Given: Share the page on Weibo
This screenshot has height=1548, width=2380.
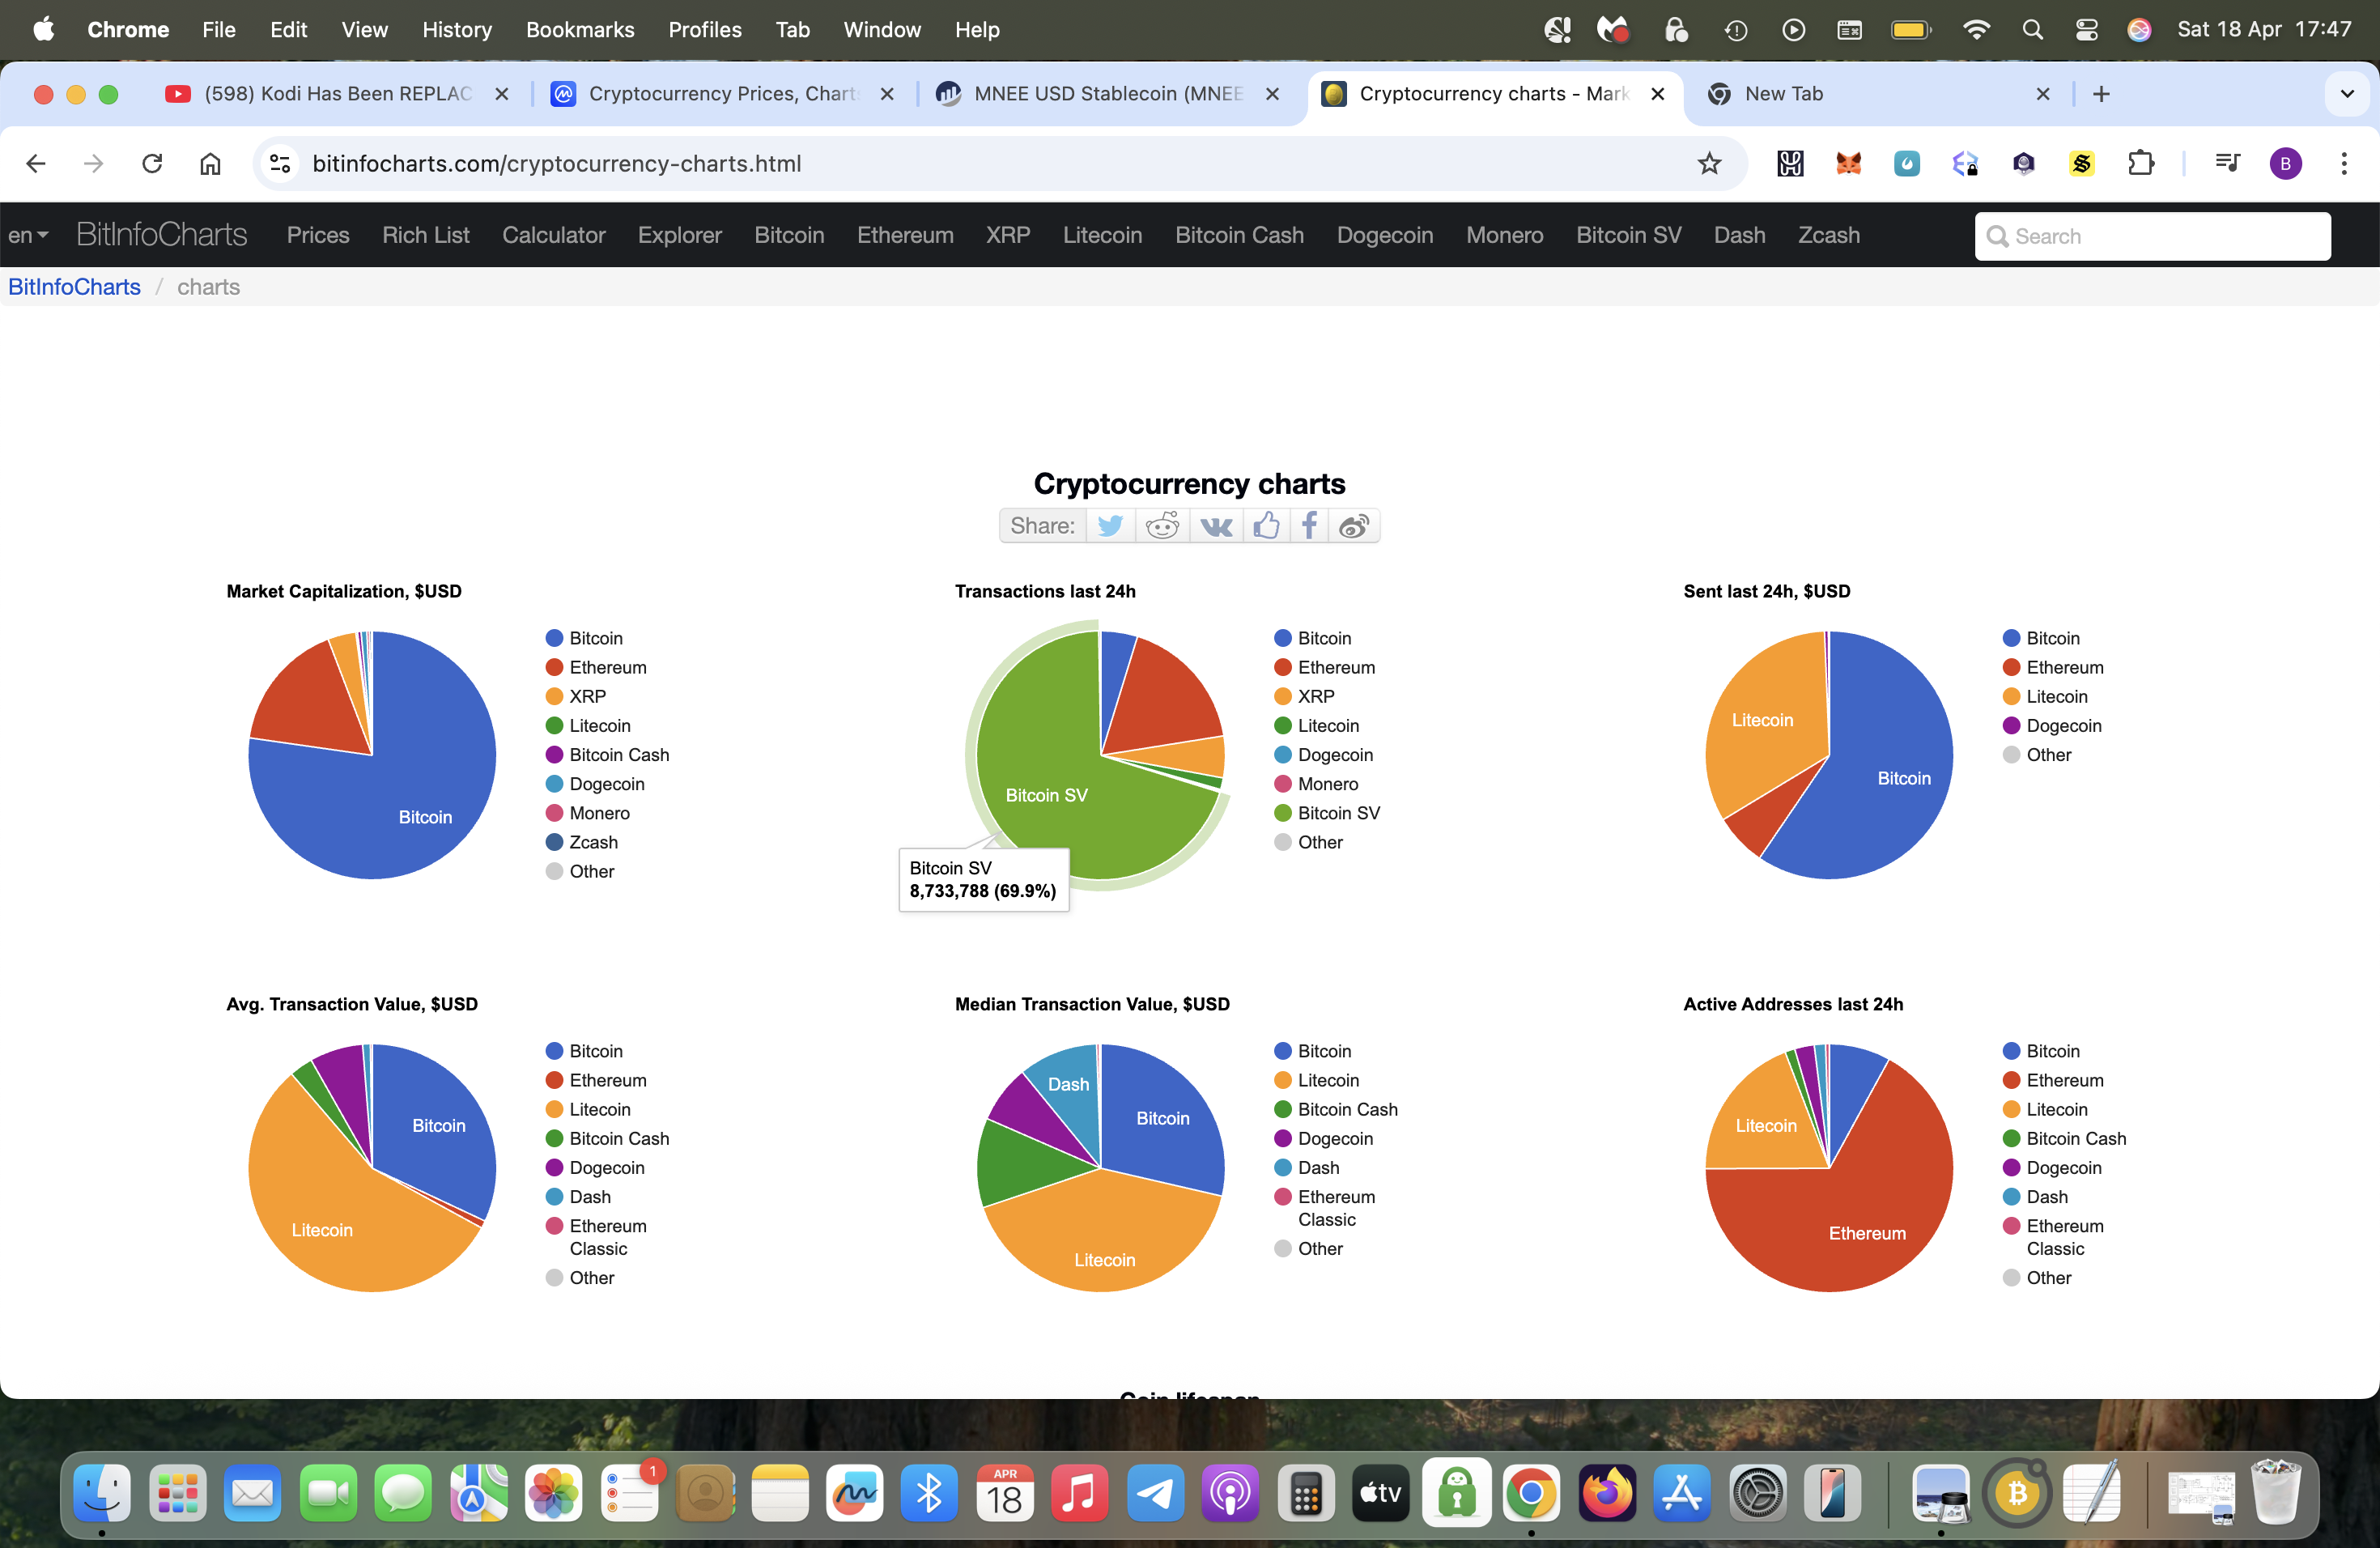Looking at the screenshot, I should (1354, 526).
